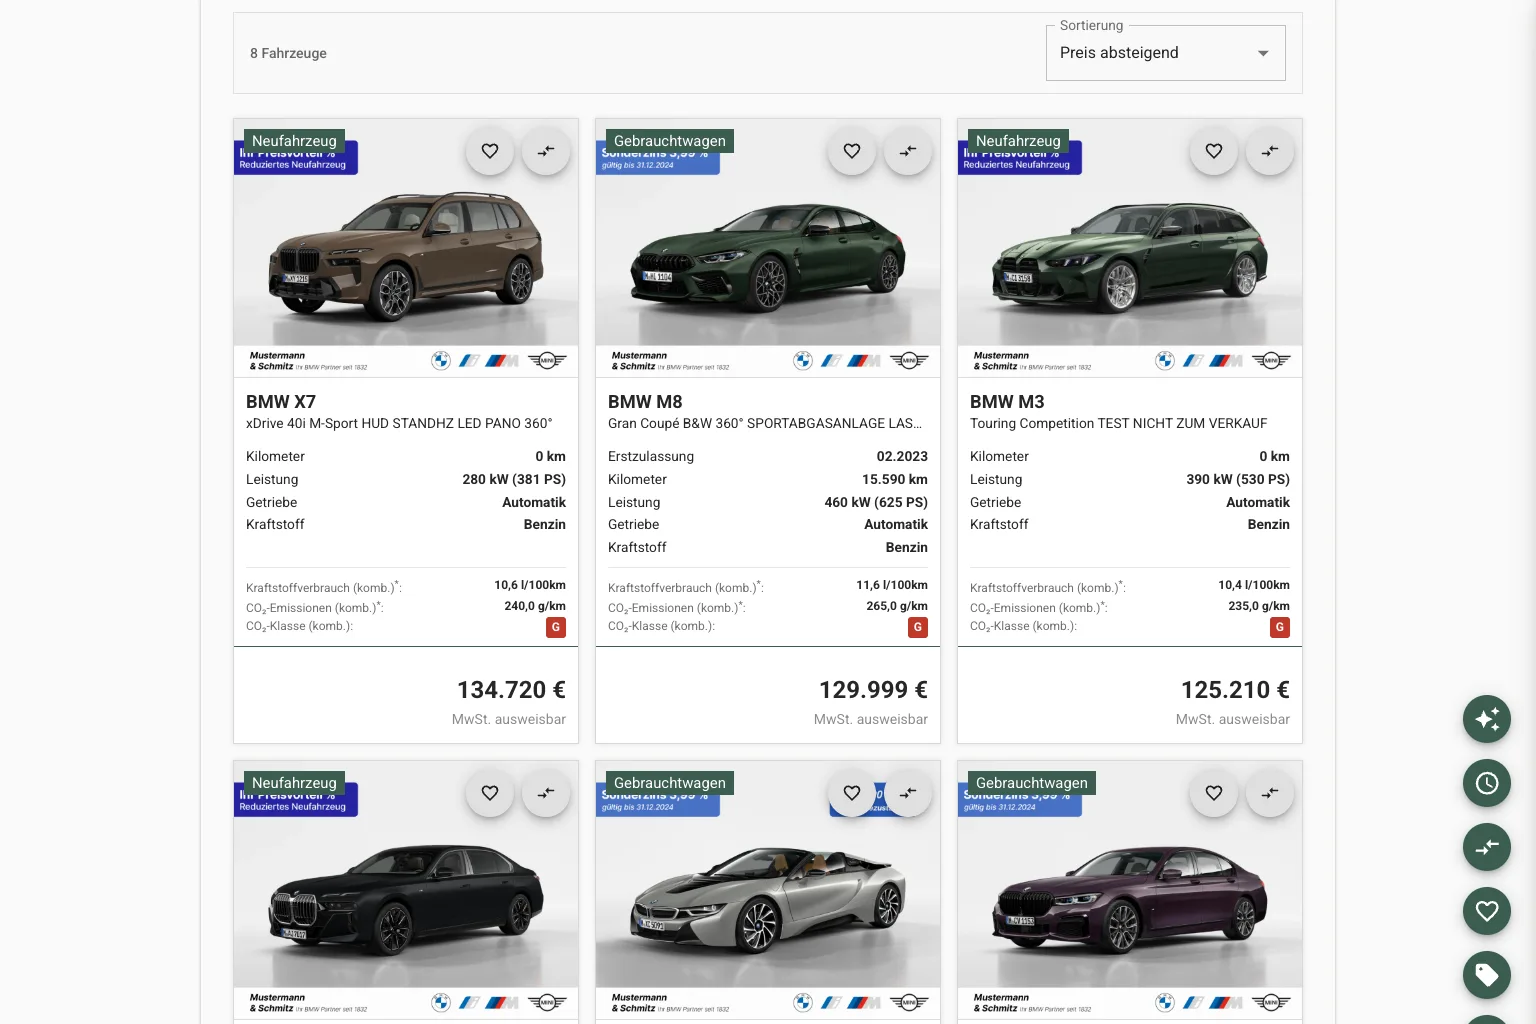Screen dimensions: 1536x1024
Task: Compare the BMW M8 via arrows icon
Action: (x=908, y=151)
